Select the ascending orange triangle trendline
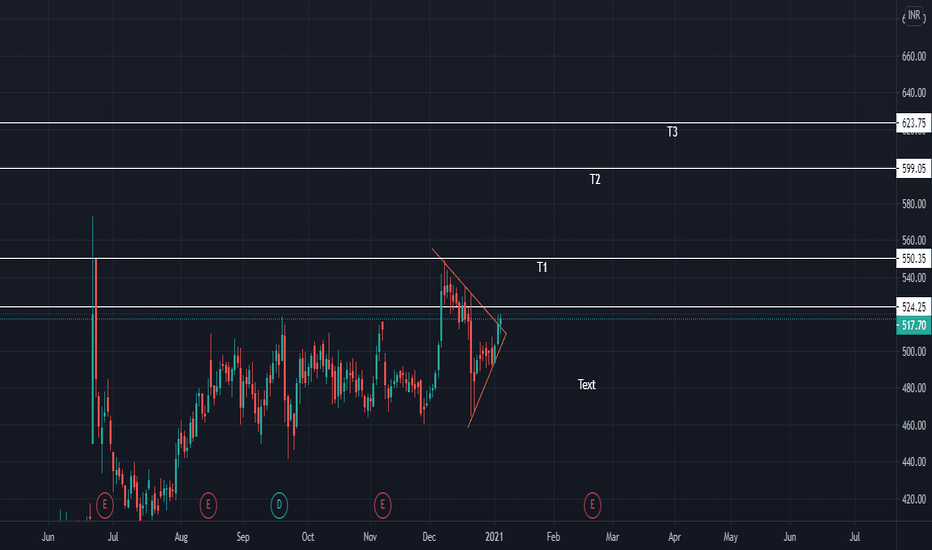 (x=487, y=381)
